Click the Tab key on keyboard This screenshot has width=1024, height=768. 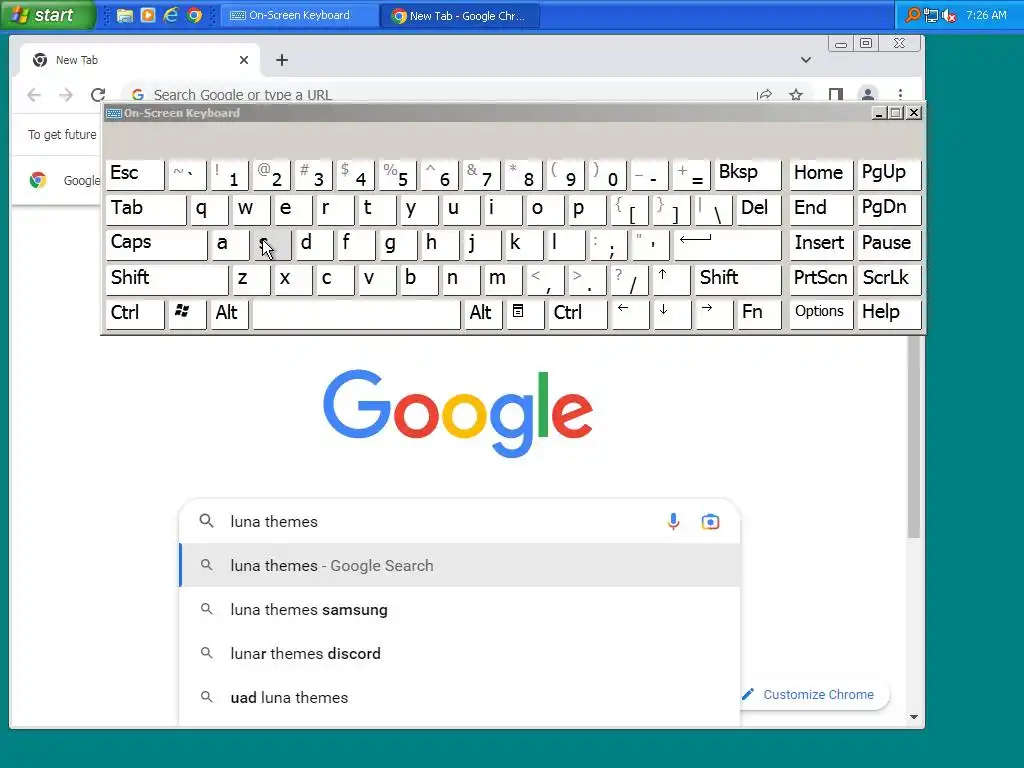click(146, 210)
